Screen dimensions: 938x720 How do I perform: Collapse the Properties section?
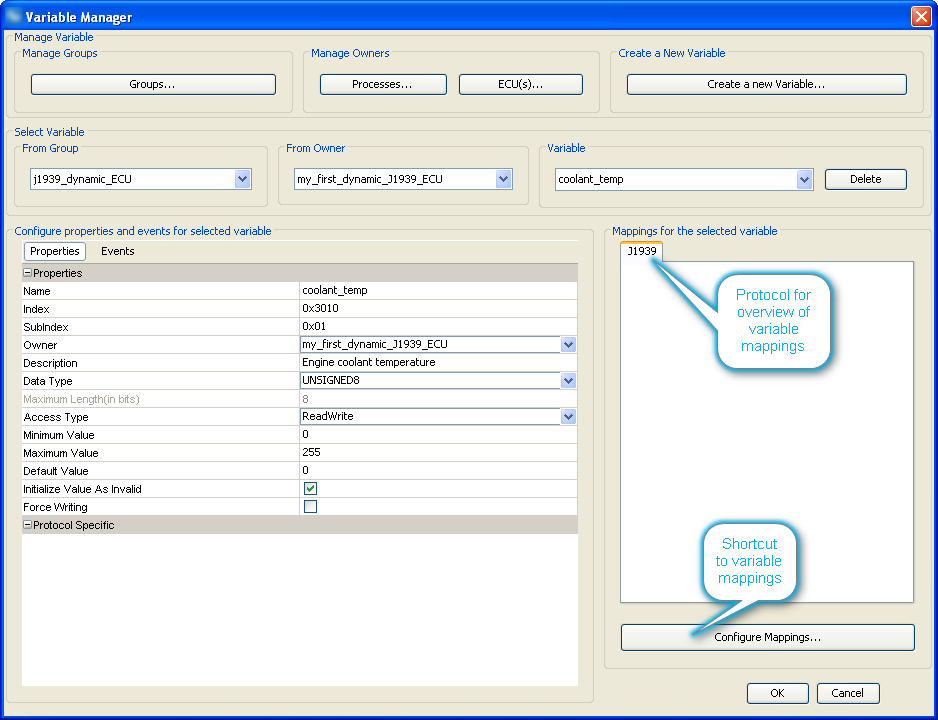point(28,273)
